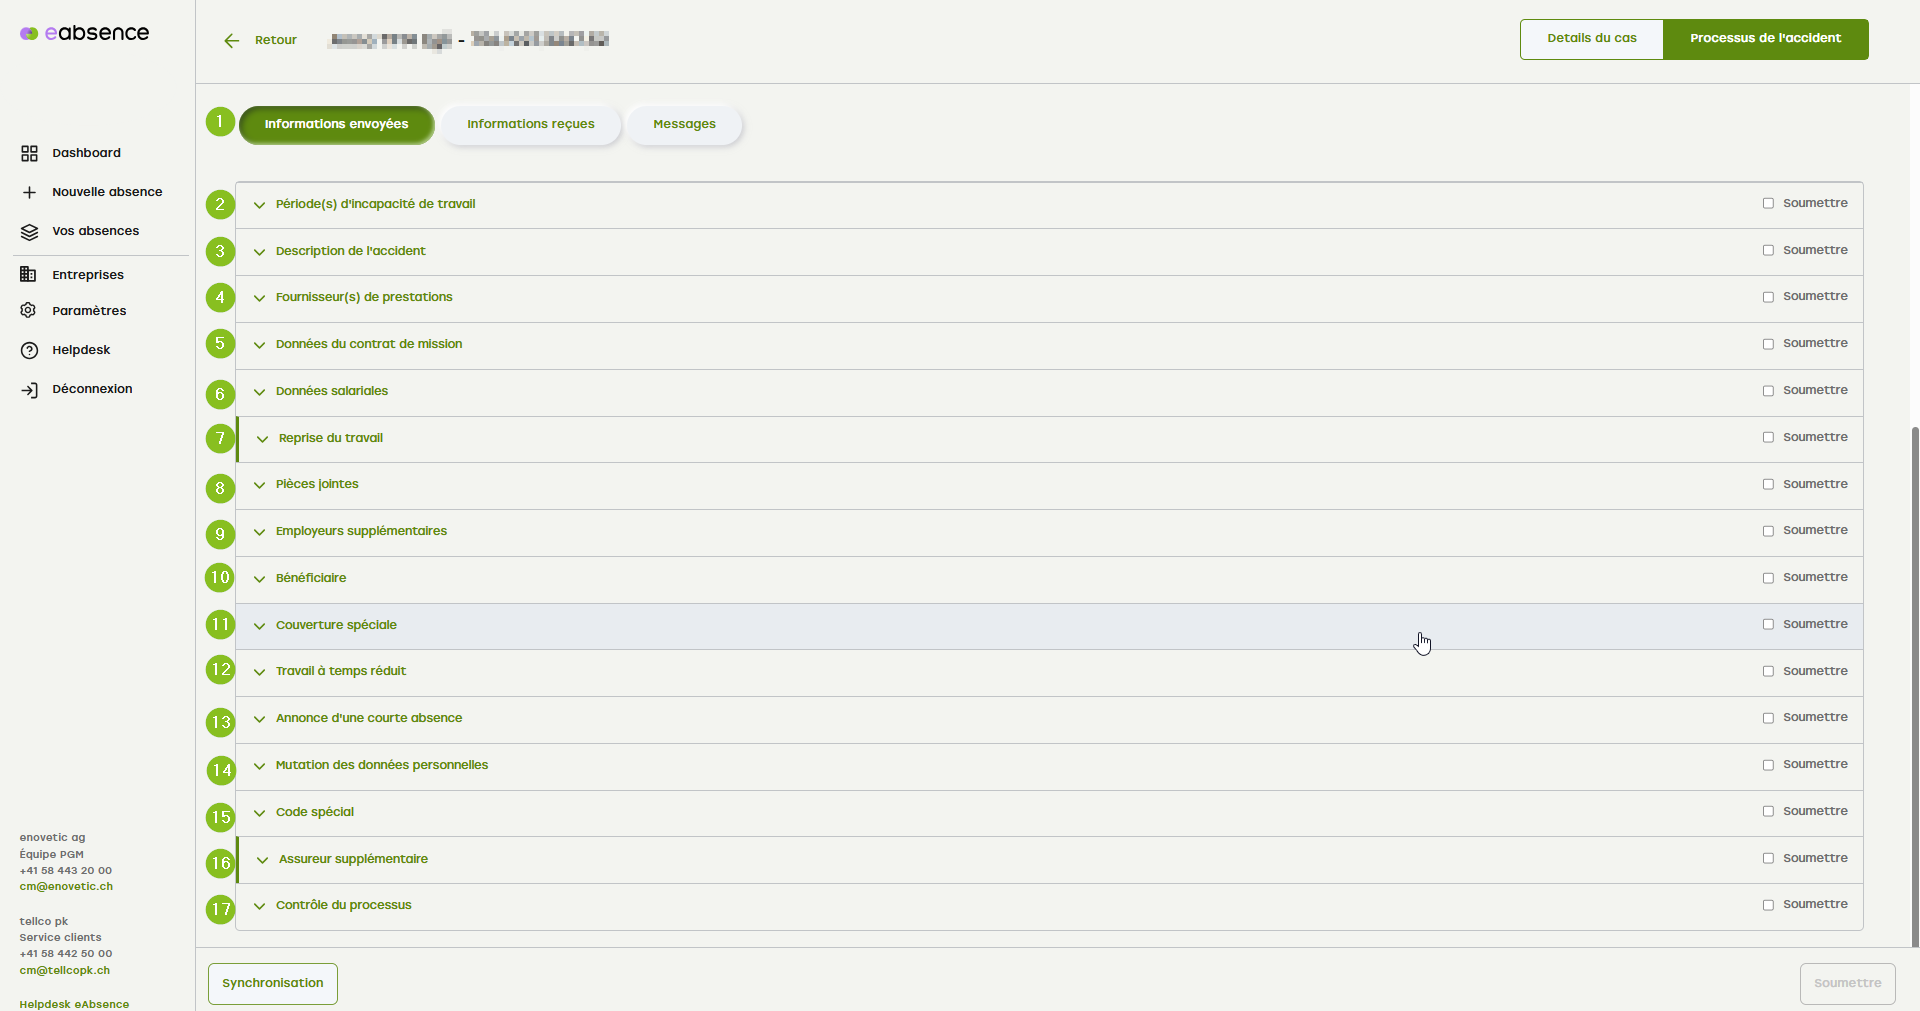Enable Soumettre checkbox for Pièces jointes

click(1768, 484)
